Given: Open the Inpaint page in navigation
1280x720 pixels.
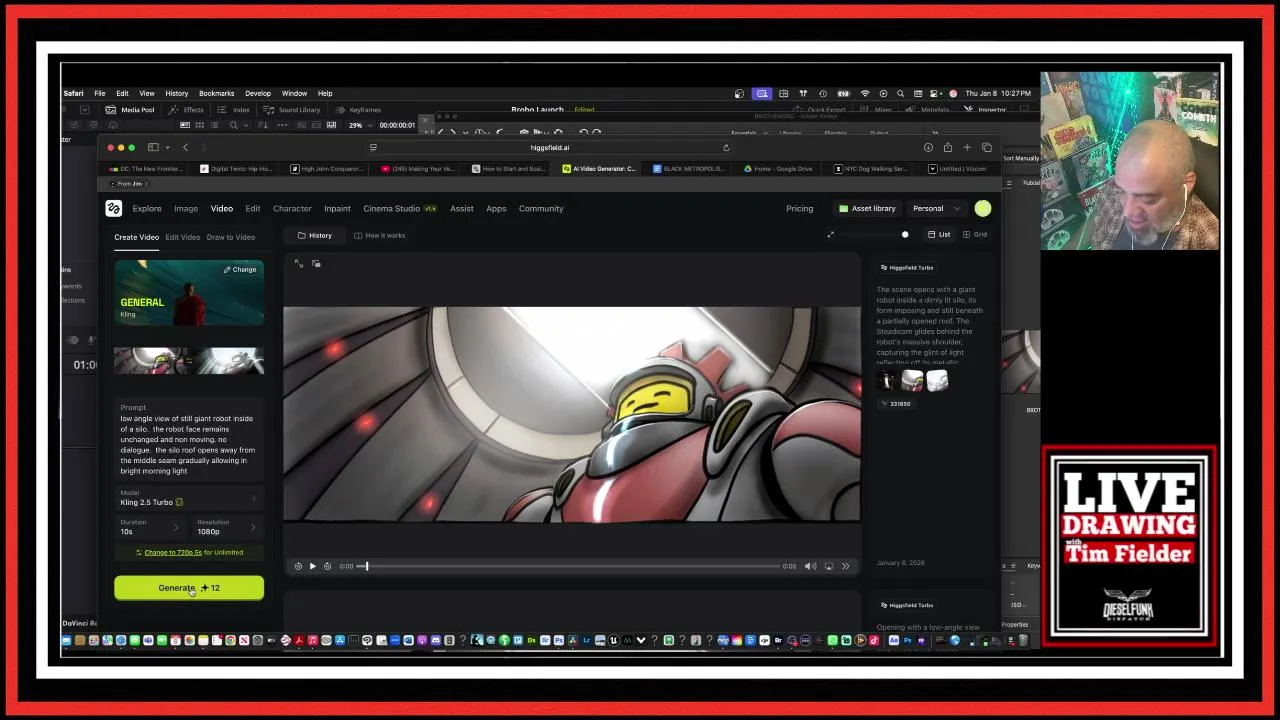Looking at the screenshot, I should pyautogui.click(x=337, y=208).
